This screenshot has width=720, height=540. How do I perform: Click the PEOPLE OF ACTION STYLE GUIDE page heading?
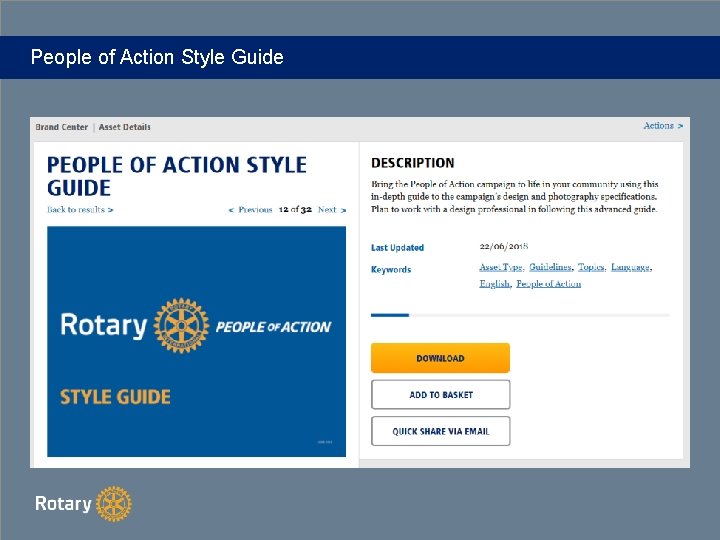coord(177,176)
